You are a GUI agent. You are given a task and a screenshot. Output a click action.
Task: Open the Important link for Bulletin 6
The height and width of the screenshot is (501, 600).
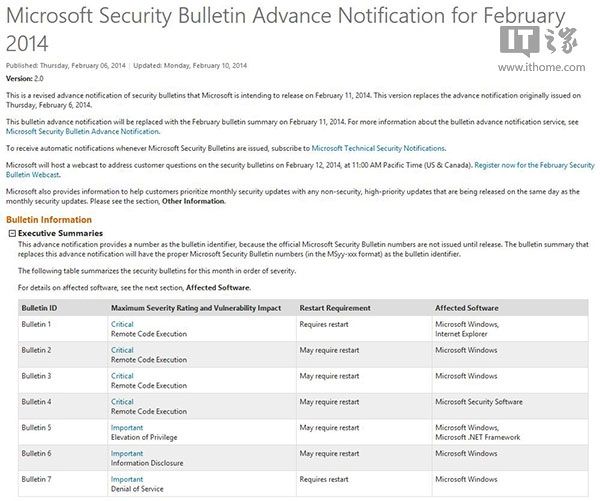pos(127,453)
